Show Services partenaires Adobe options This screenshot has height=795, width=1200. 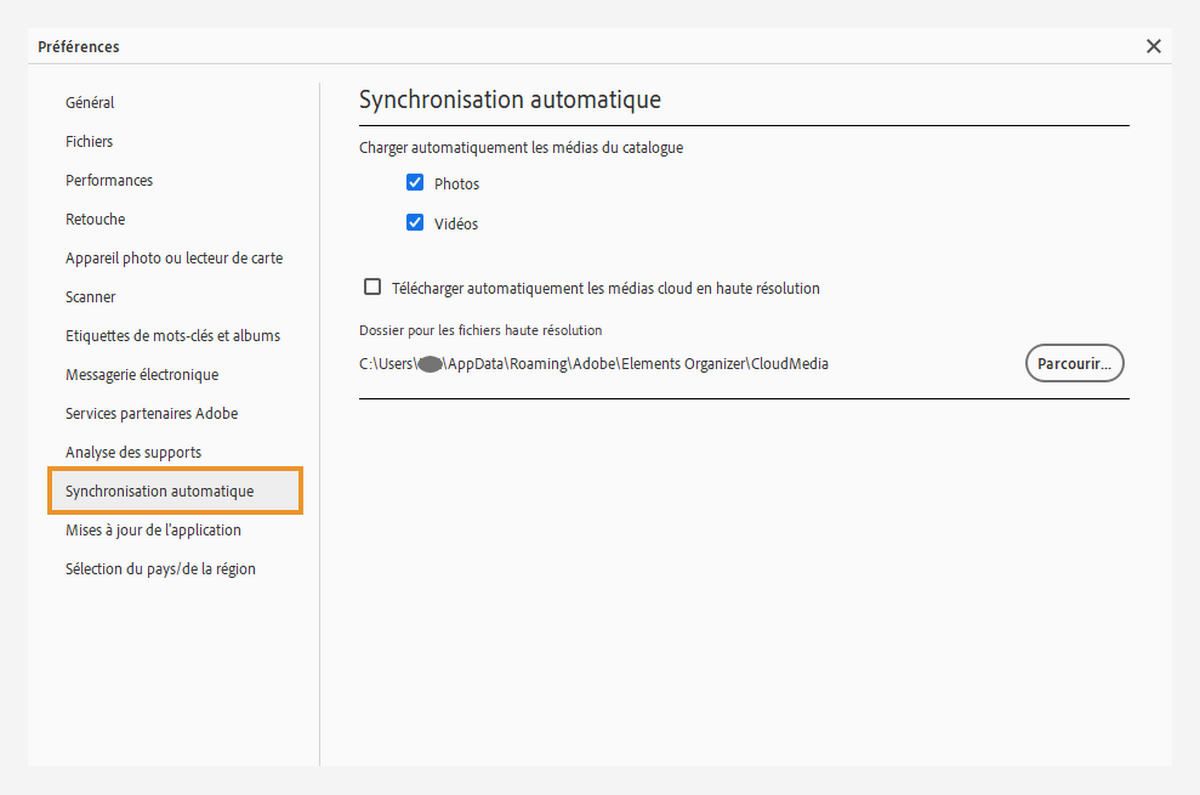click(x=152, y=413)
